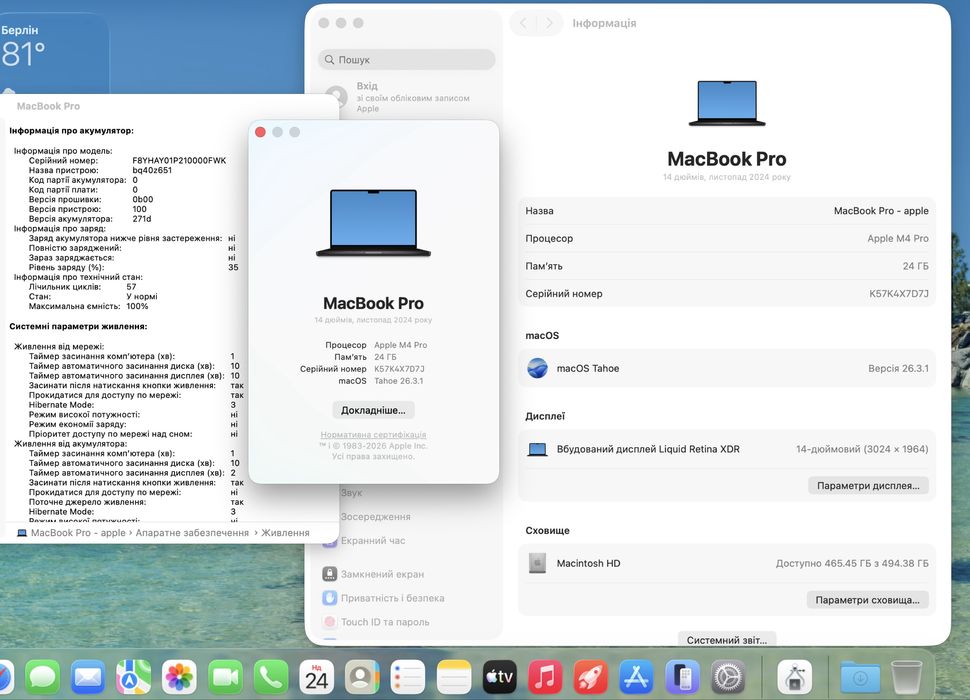970x700 pixels.
Task: Go forward with the Settings forward arrow
Action: [x=549, y=23]
